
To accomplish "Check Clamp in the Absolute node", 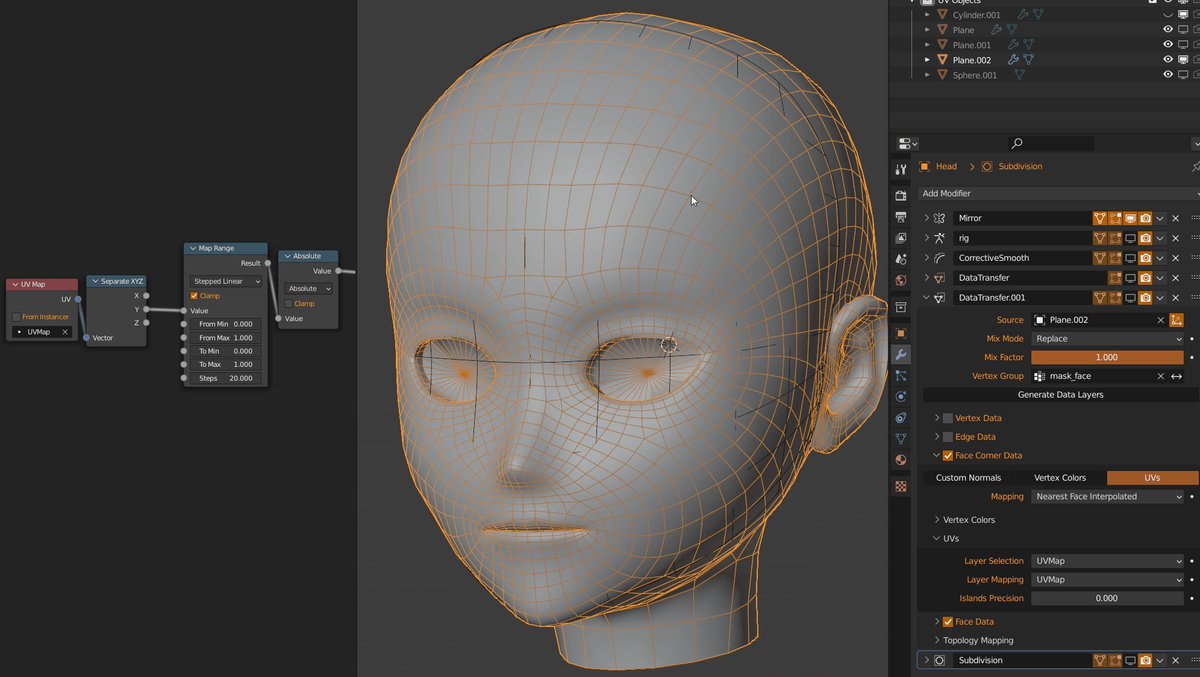I will coord(289,304).
